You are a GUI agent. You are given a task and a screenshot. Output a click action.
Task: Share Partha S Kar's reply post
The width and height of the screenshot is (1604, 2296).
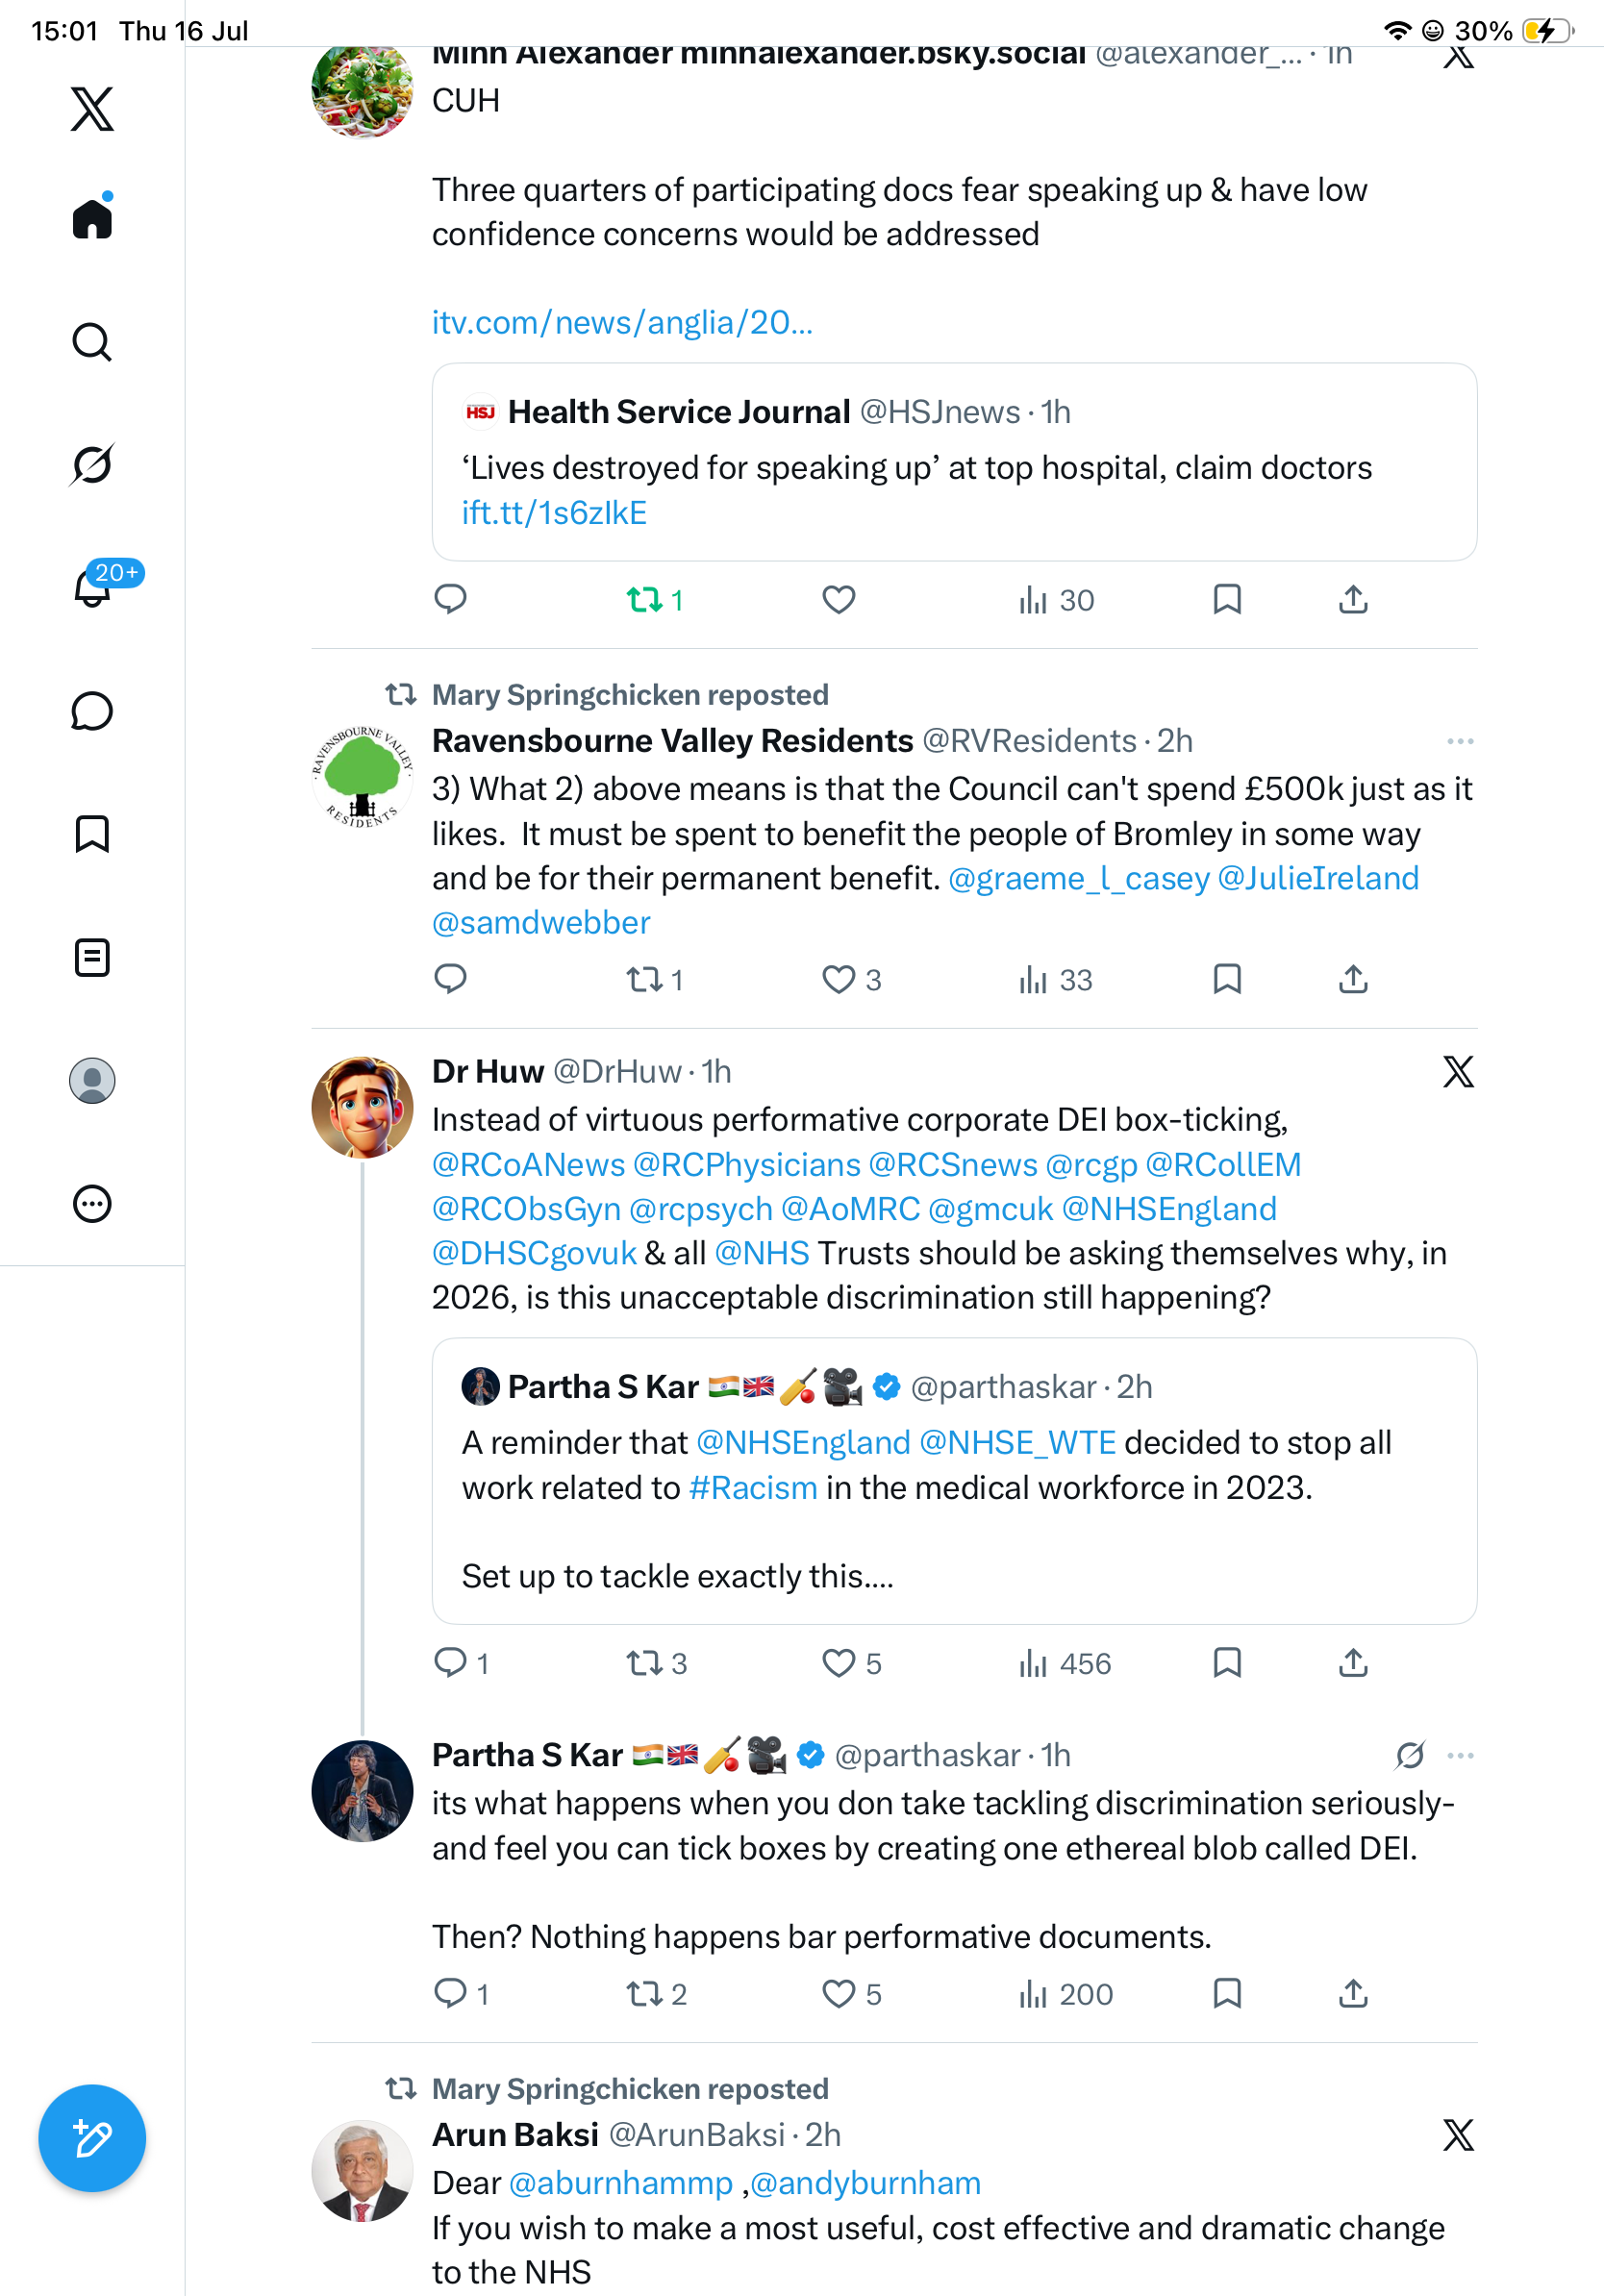1353,1994
